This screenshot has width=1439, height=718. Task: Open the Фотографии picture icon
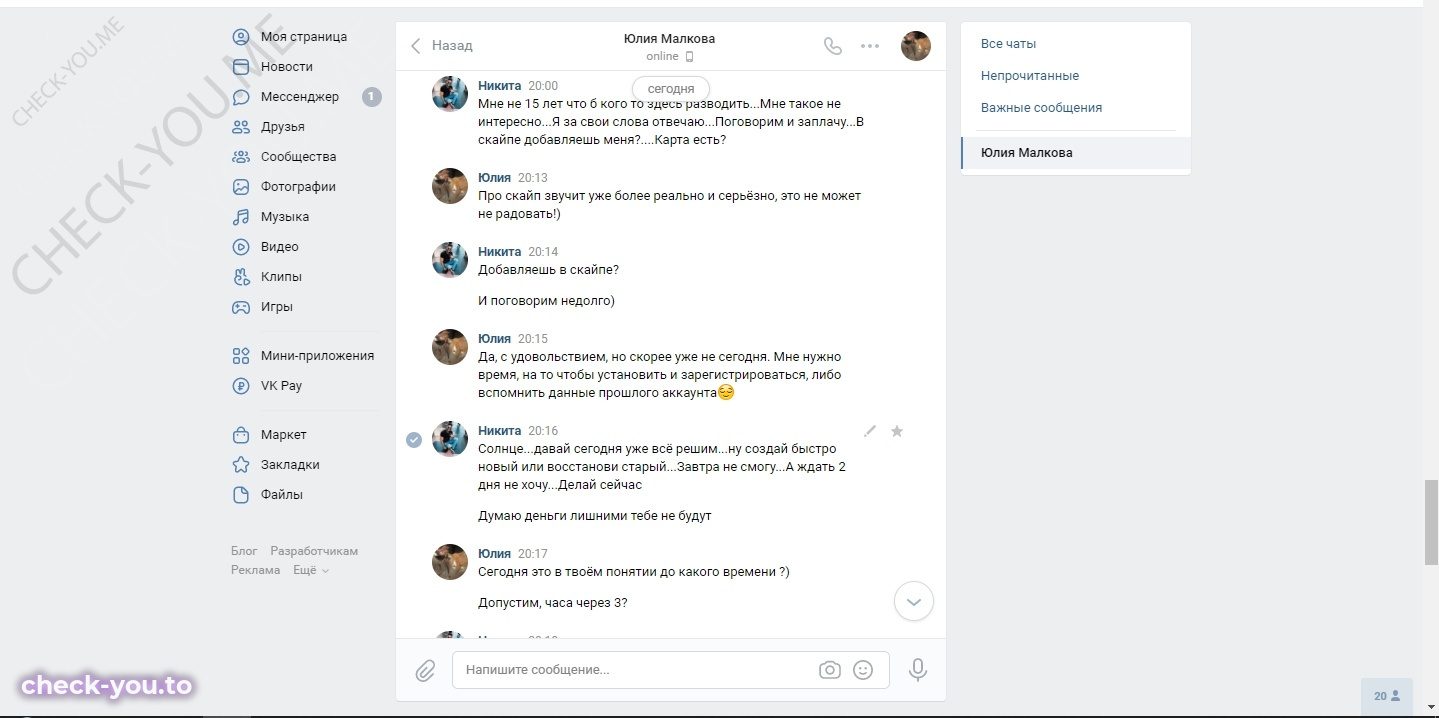click(241, 187)
